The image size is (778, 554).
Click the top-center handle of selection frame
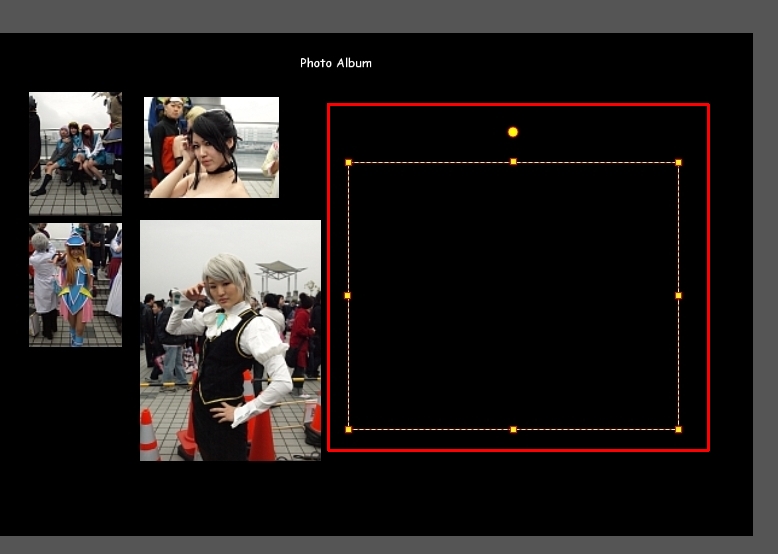pyautogui.click(x=514, y=162)
